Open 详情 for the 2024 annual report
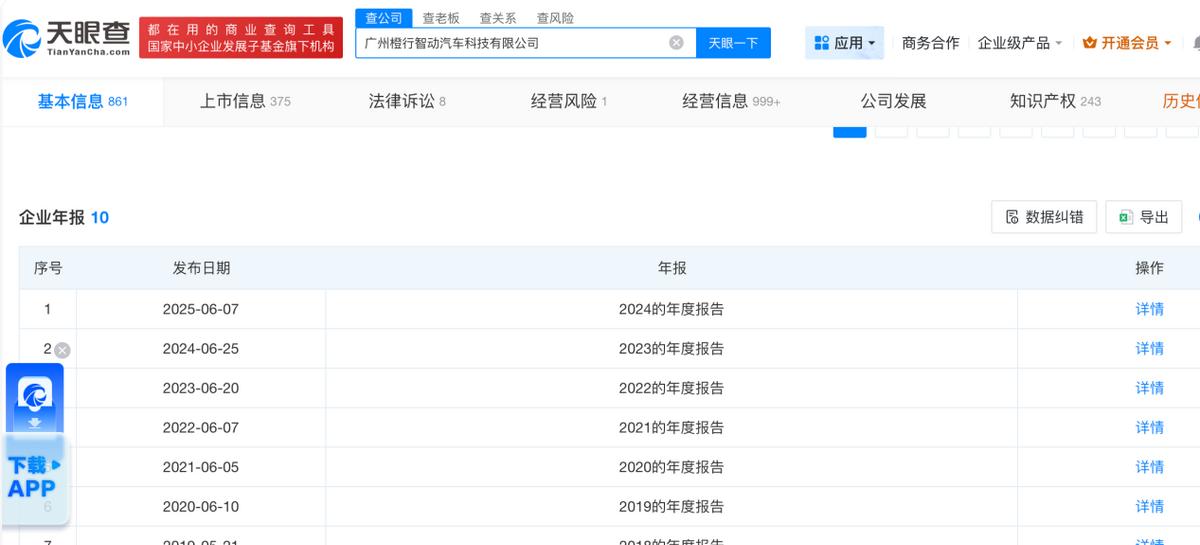This screenshot has width=1200, height=545. point(1149,309)
